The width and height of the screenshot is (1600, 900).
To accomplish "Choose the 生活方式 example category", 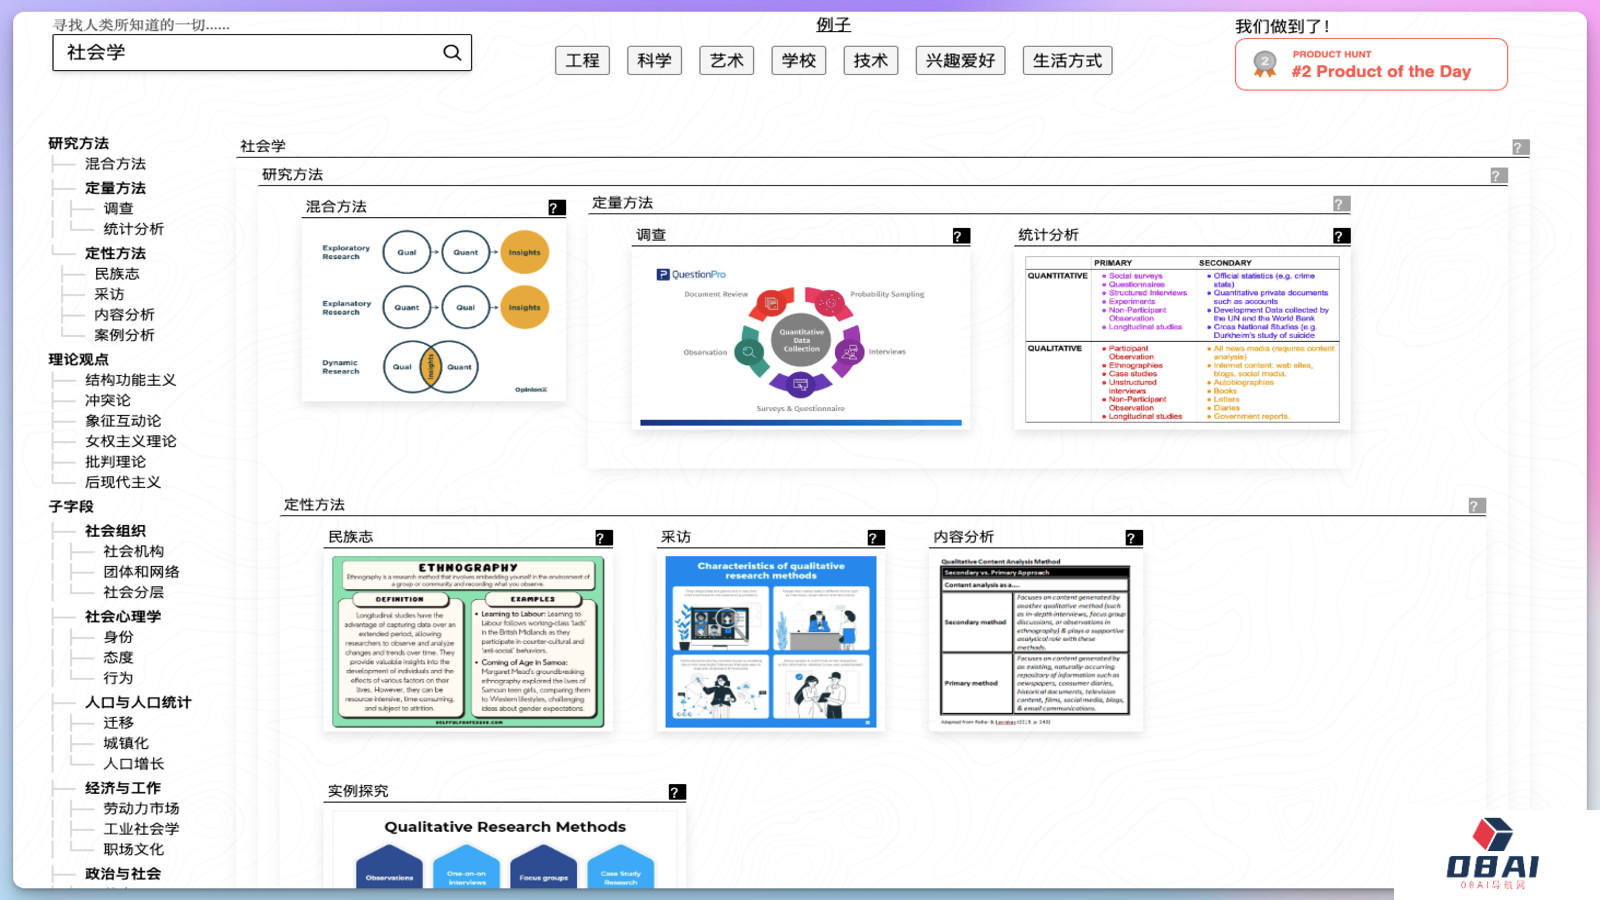I will point(1067,61).
